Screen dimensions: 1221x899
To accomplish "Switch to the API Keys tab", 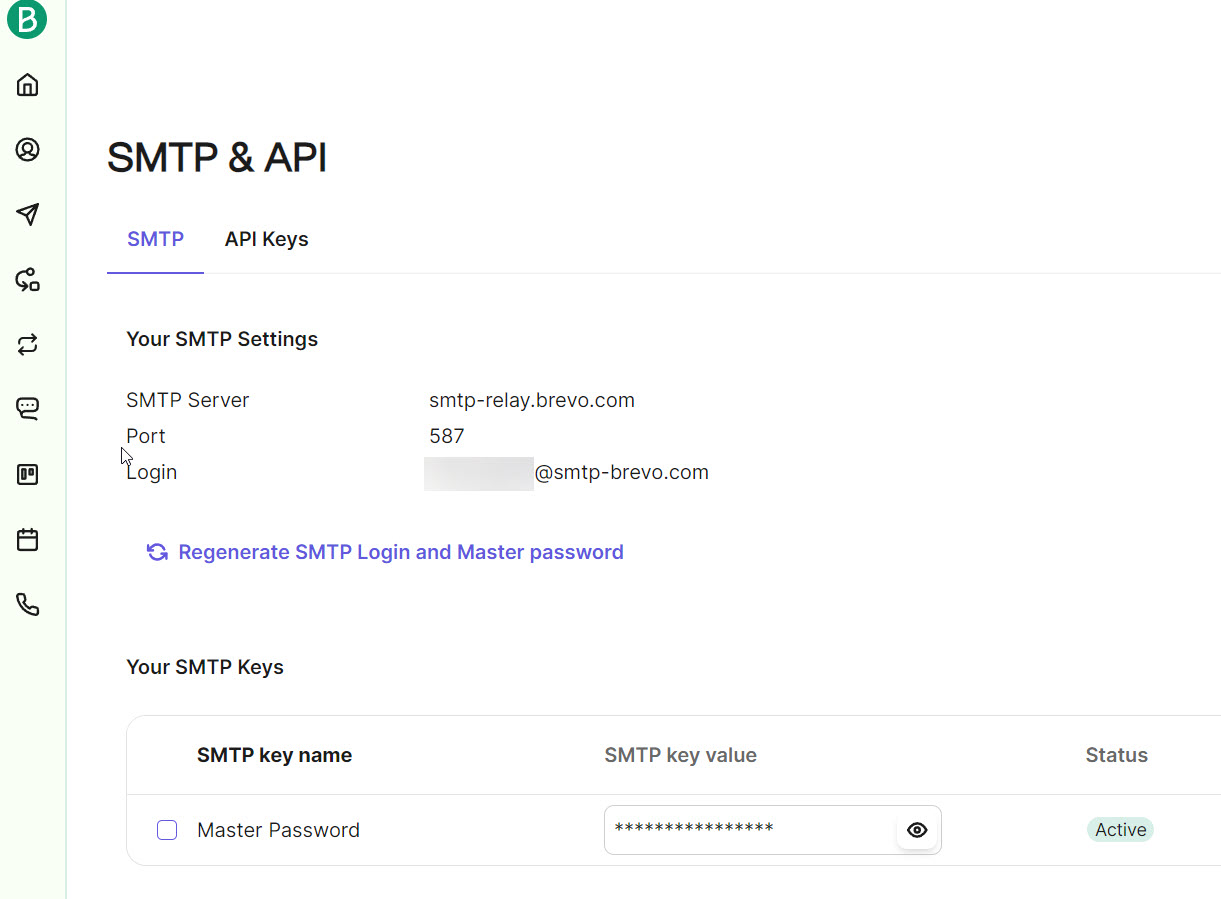I will click(x=266, y=239).
